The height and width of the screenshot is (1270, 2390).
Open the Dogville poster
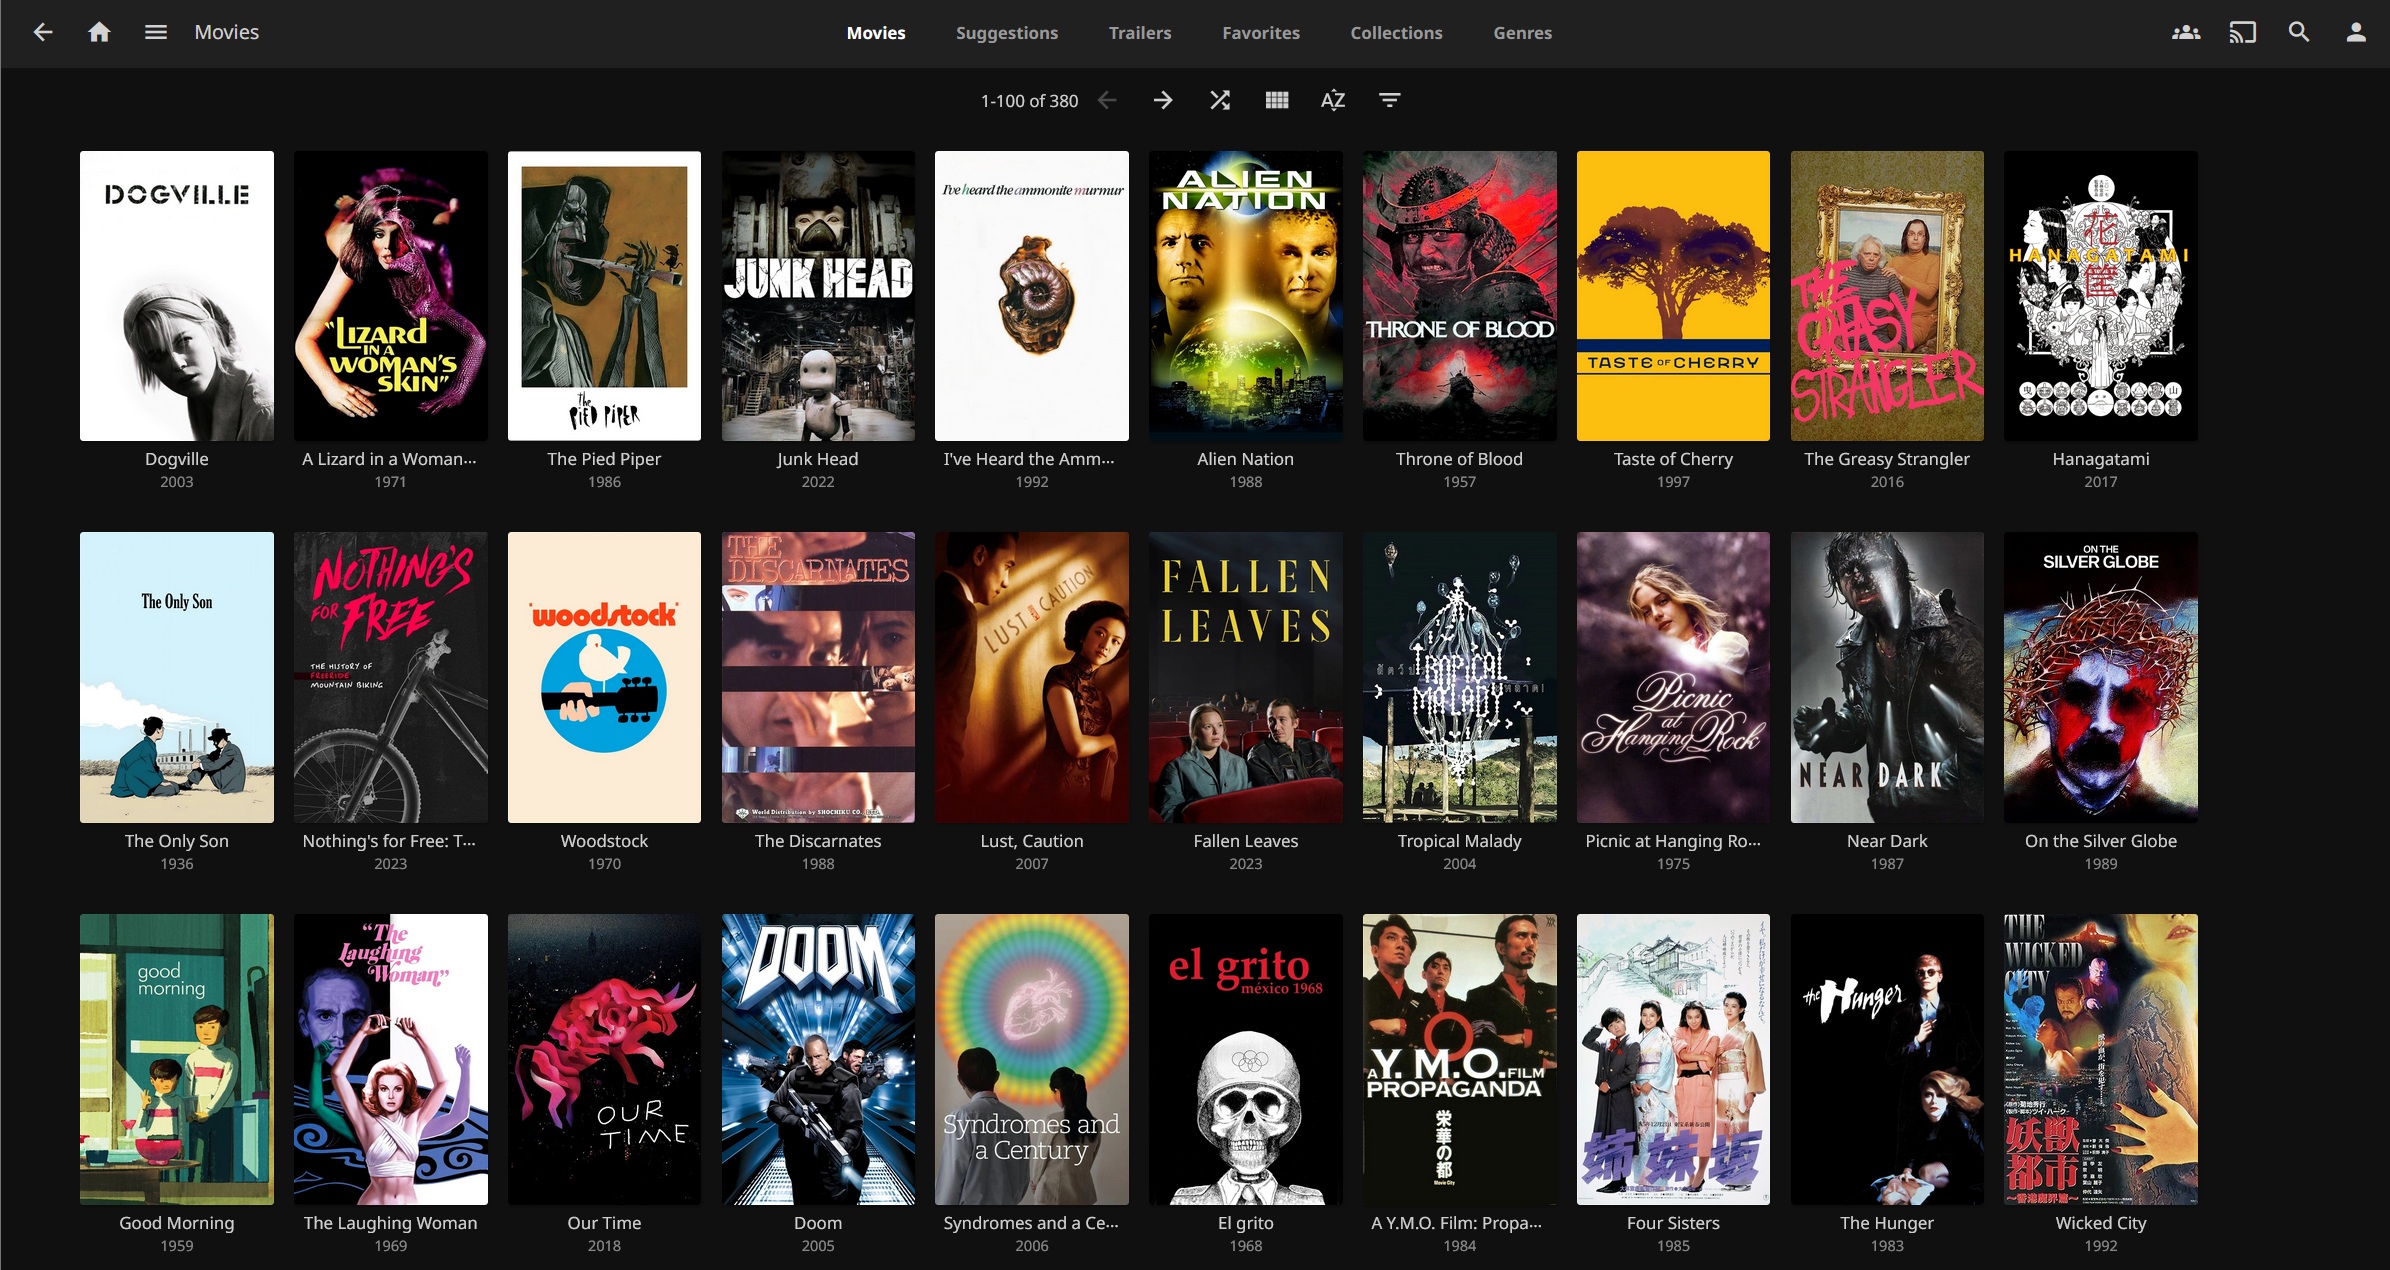[177, 296]
